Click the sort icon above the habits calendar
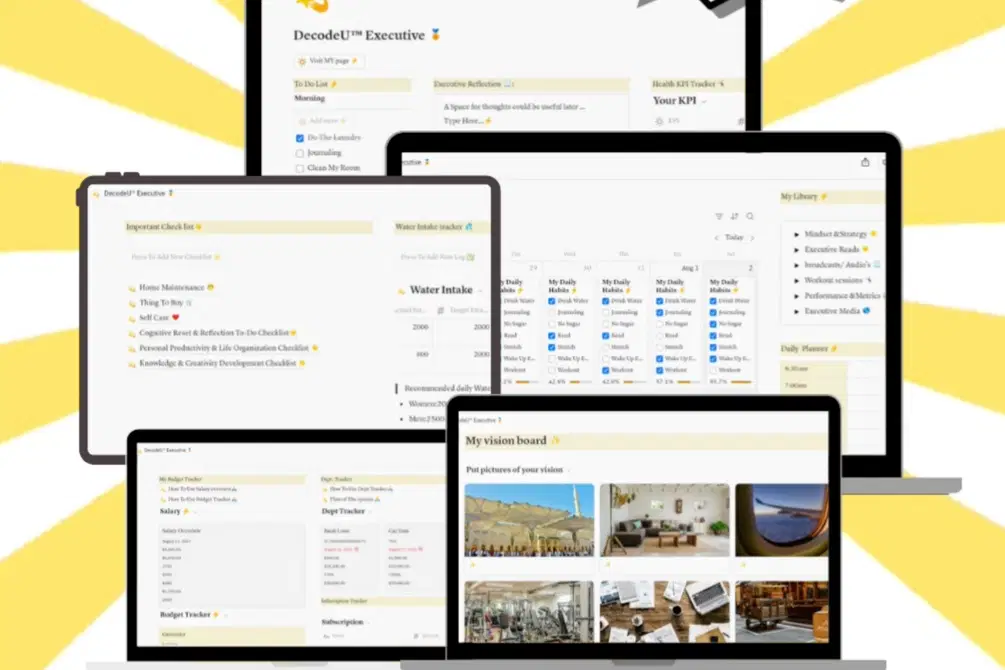Viewport: 1005px width, 670px height. point(734,216)
